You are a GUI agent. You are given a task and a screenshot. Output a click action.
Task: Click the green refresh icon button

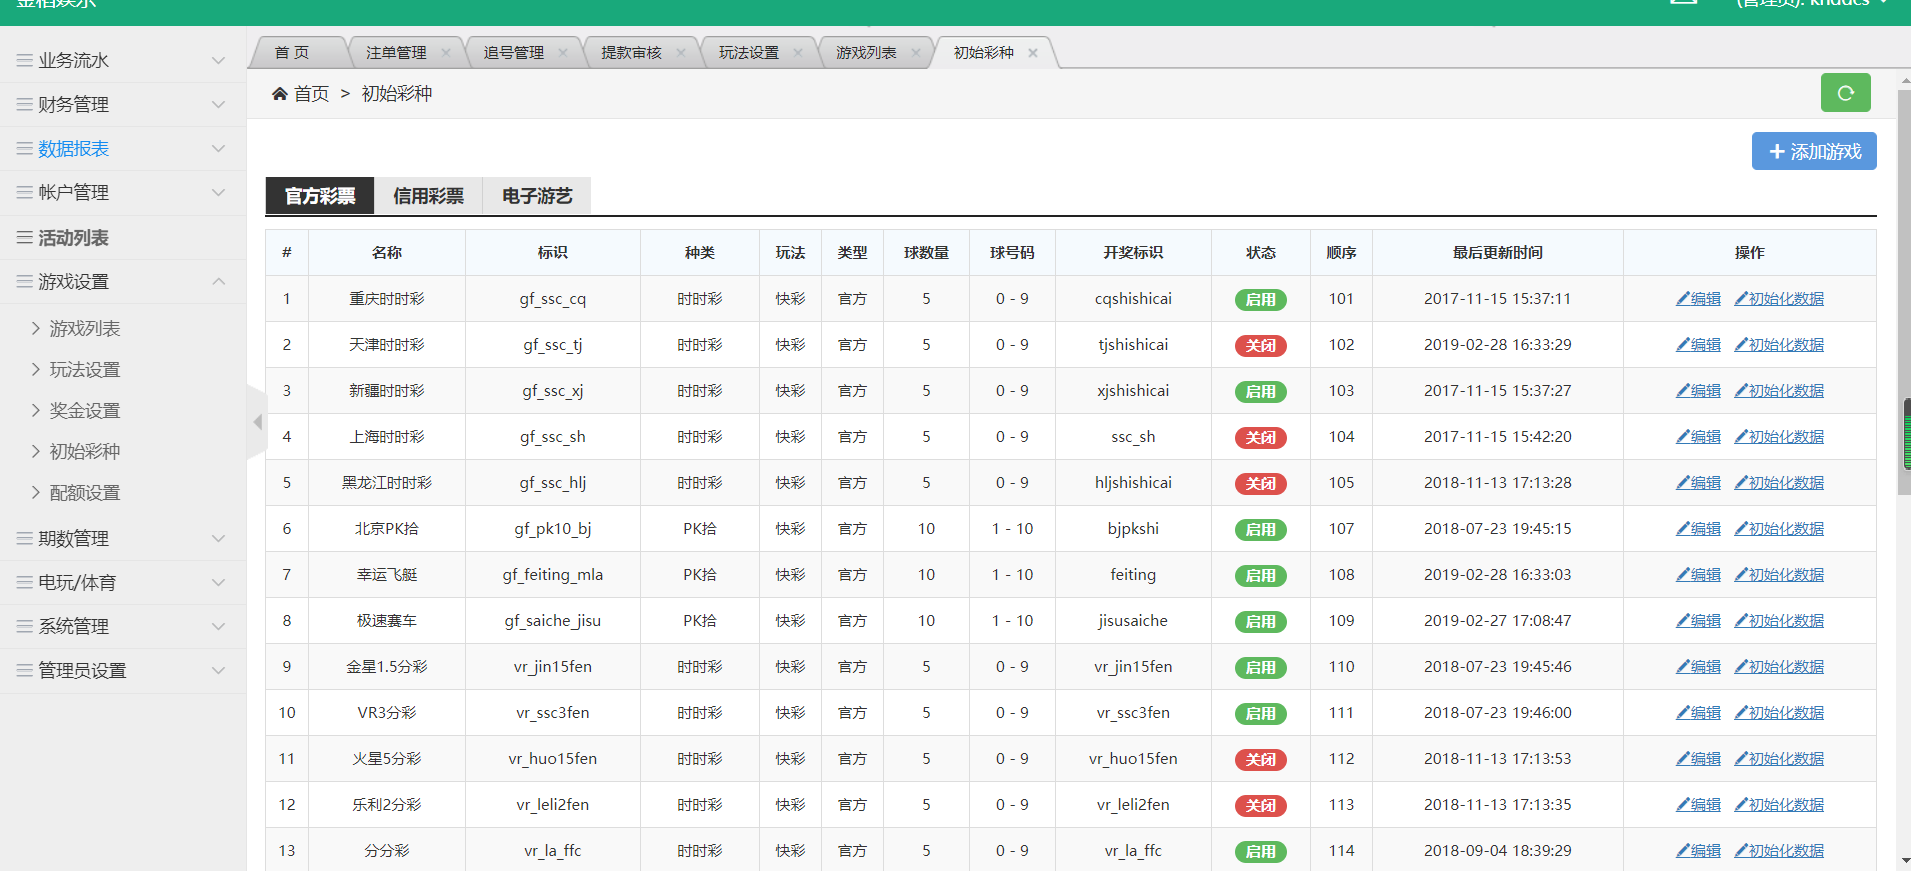tap(1845, 93)
